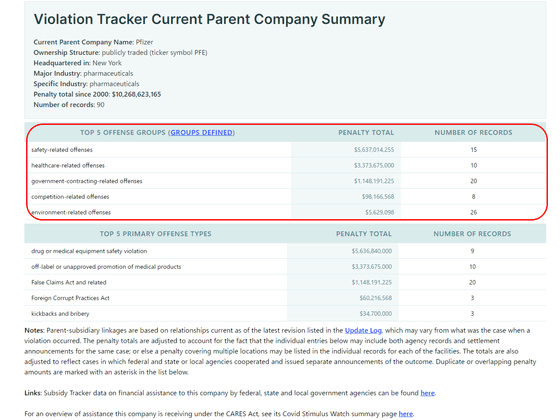The image size is (560, 420).
Task: Click 'off-label or unapproved promotion of medical products'
Action: (106, 267)
